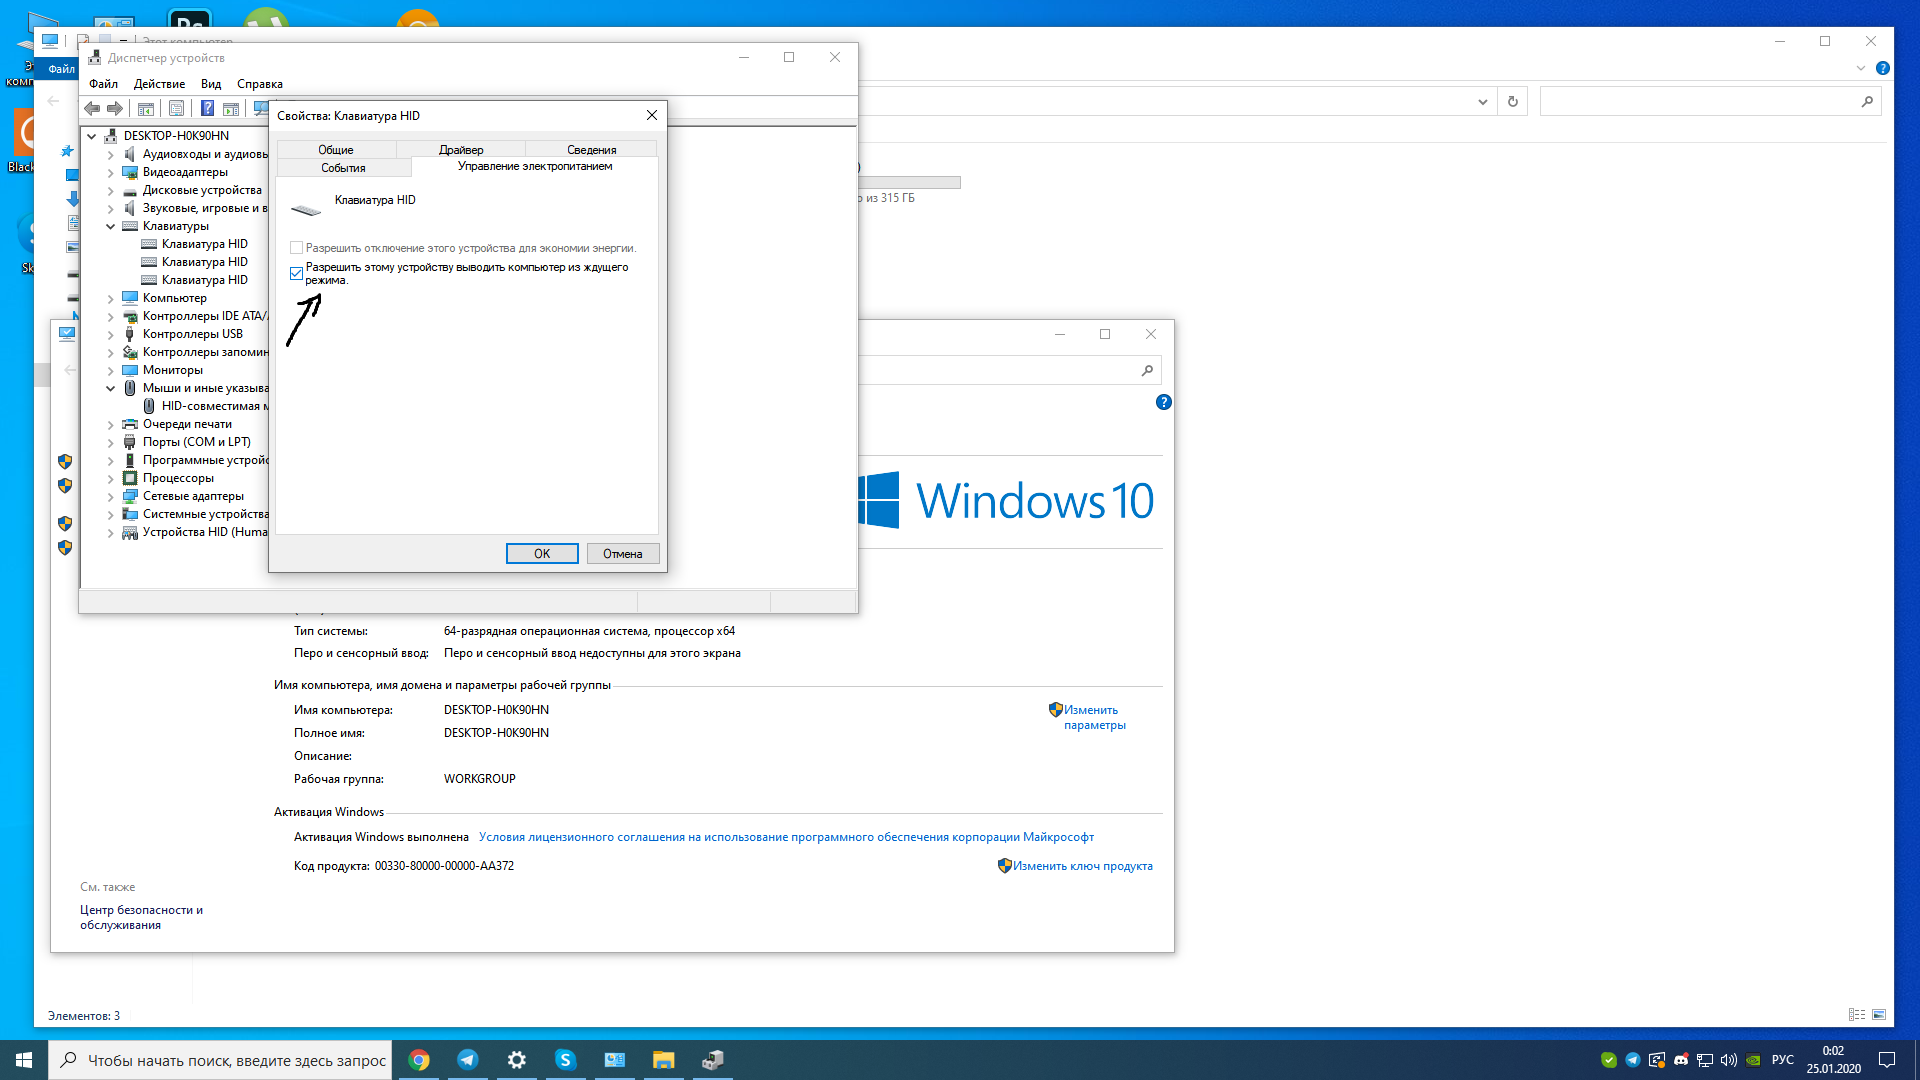Click the 'Изменить параметры' link
This screenshot has height=1080, width=1920.
(x=1094, y=718)
